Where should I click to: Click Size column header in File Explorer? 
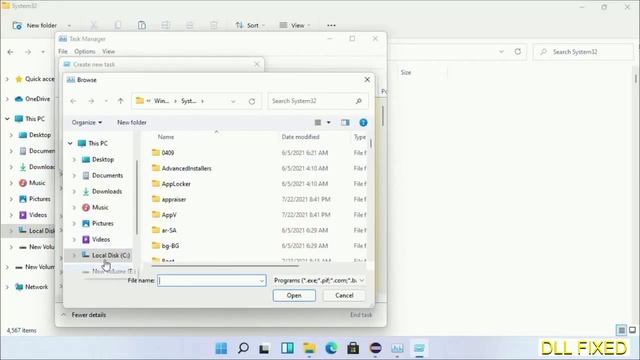tap(406, 73)
